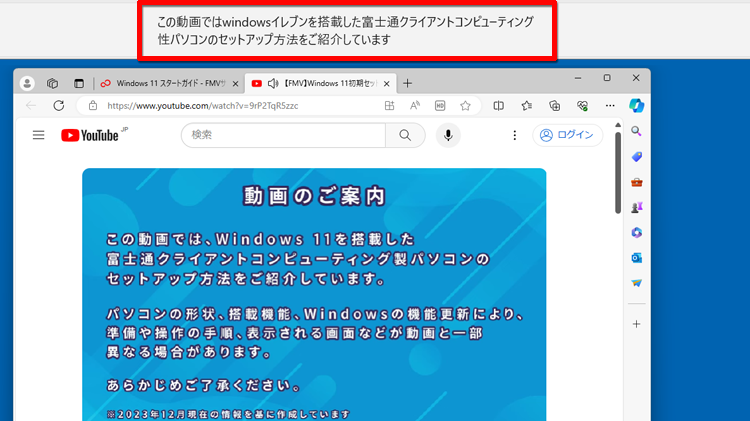Open the app available install icon
750x421 pixels.
(x=389, y=106)
